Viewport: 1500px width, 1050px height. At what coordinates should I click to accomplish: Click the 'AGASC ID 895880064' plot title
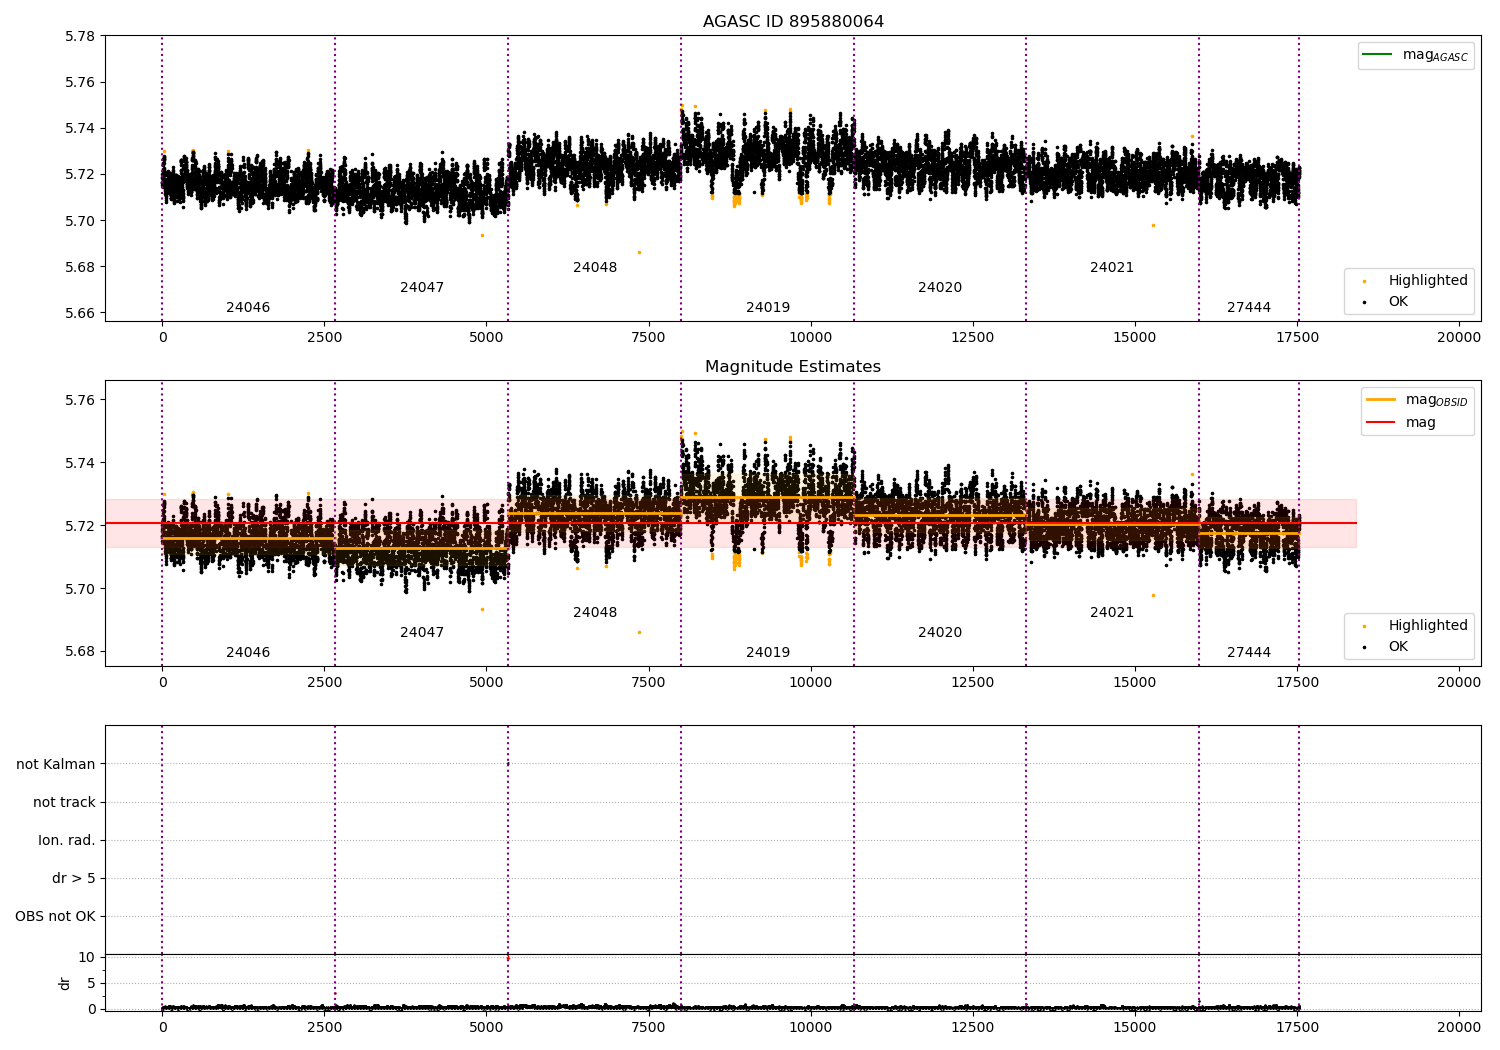click(793, 22)
